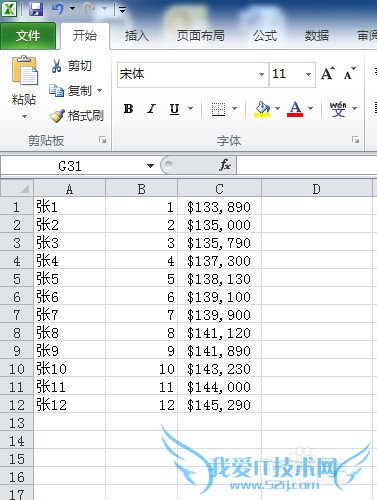Click cell containing $144,000
This screenshot has height=500, width=377.
click(x=220, y=387)
